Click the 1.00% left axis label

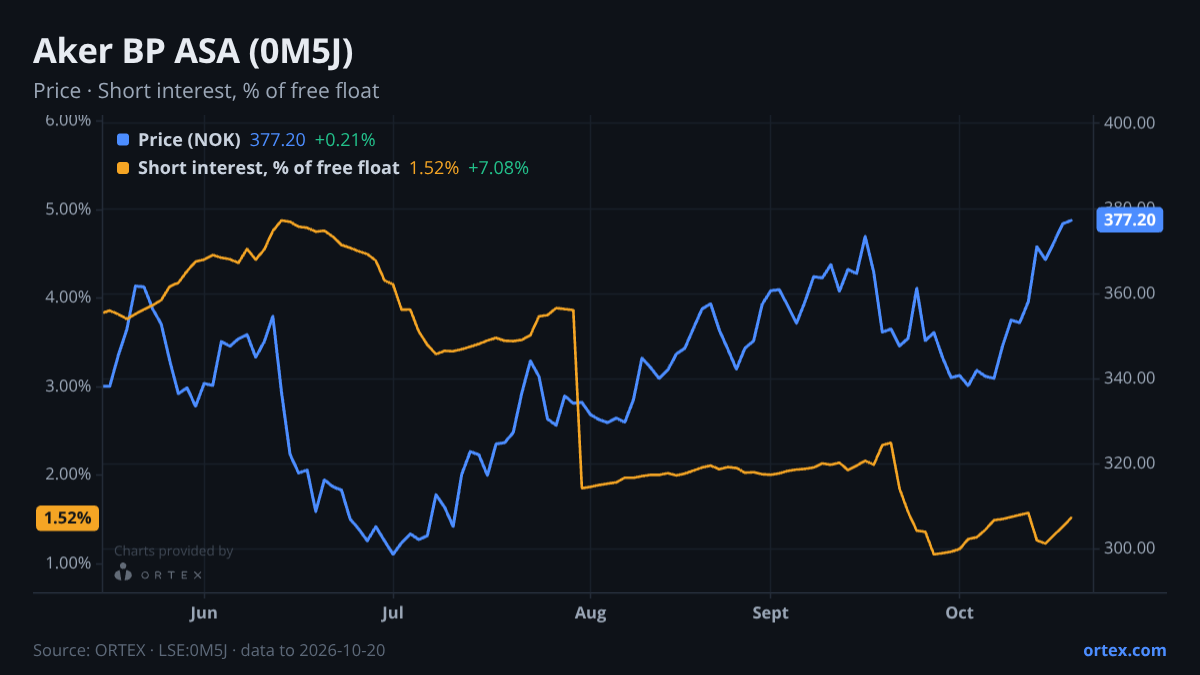pos(69,563)
